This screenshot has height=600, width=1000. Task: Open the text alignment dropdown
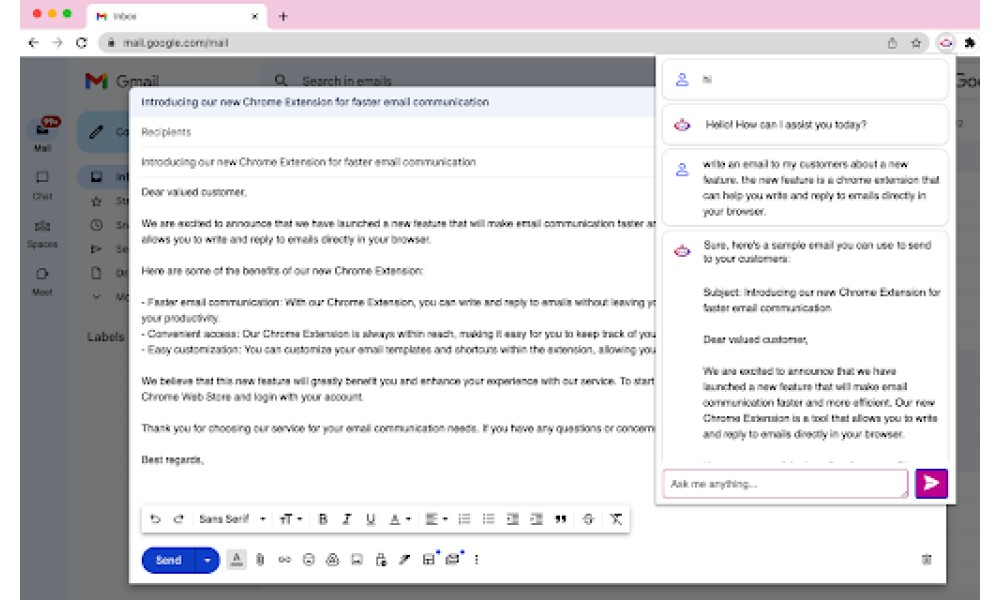click(x=436, y=519)
